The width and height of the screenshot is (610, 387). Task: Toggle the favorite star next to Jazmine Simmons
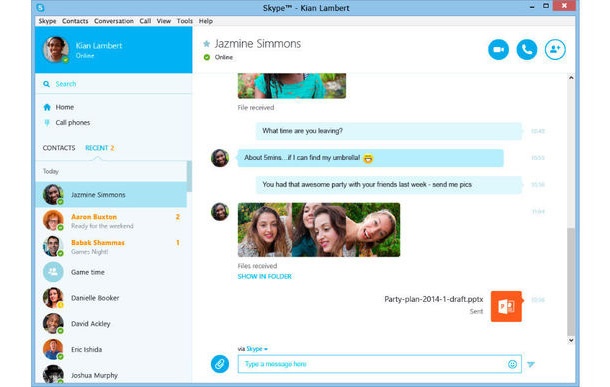[207, 44]
